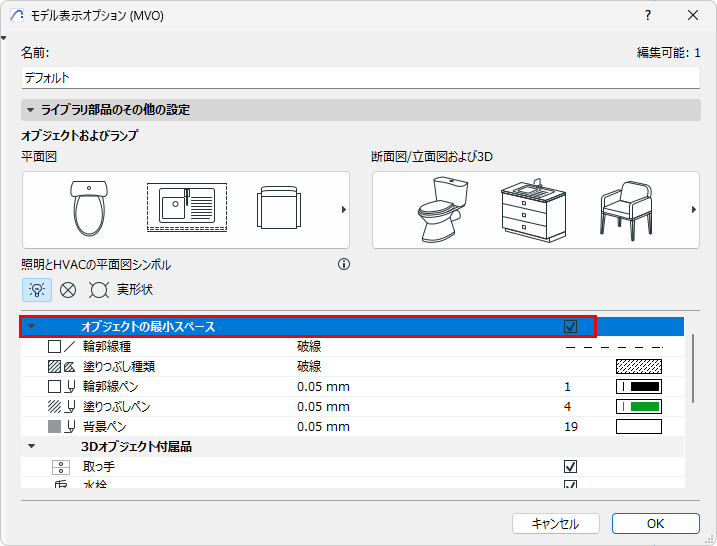Toggle the 取っ手 checkbox
This screenshot has width=717, height=546.
point(570,466)
